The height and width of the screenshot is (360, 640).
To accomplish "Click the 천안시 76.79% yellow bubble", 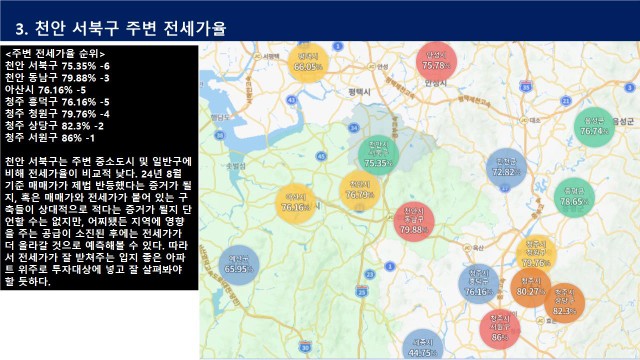I will (360, 191).
